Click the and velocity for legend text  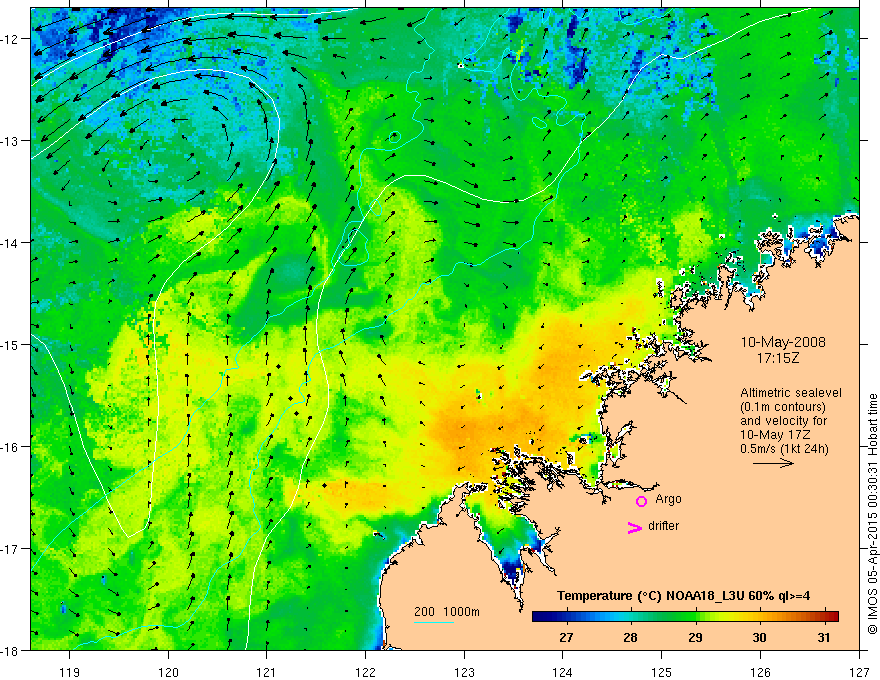pyautogui.click(x=783, y=421)
